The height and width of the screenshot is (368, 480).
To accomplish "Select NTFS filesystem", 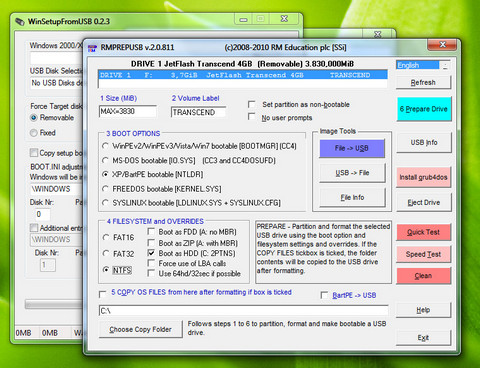I will (106, 270).
